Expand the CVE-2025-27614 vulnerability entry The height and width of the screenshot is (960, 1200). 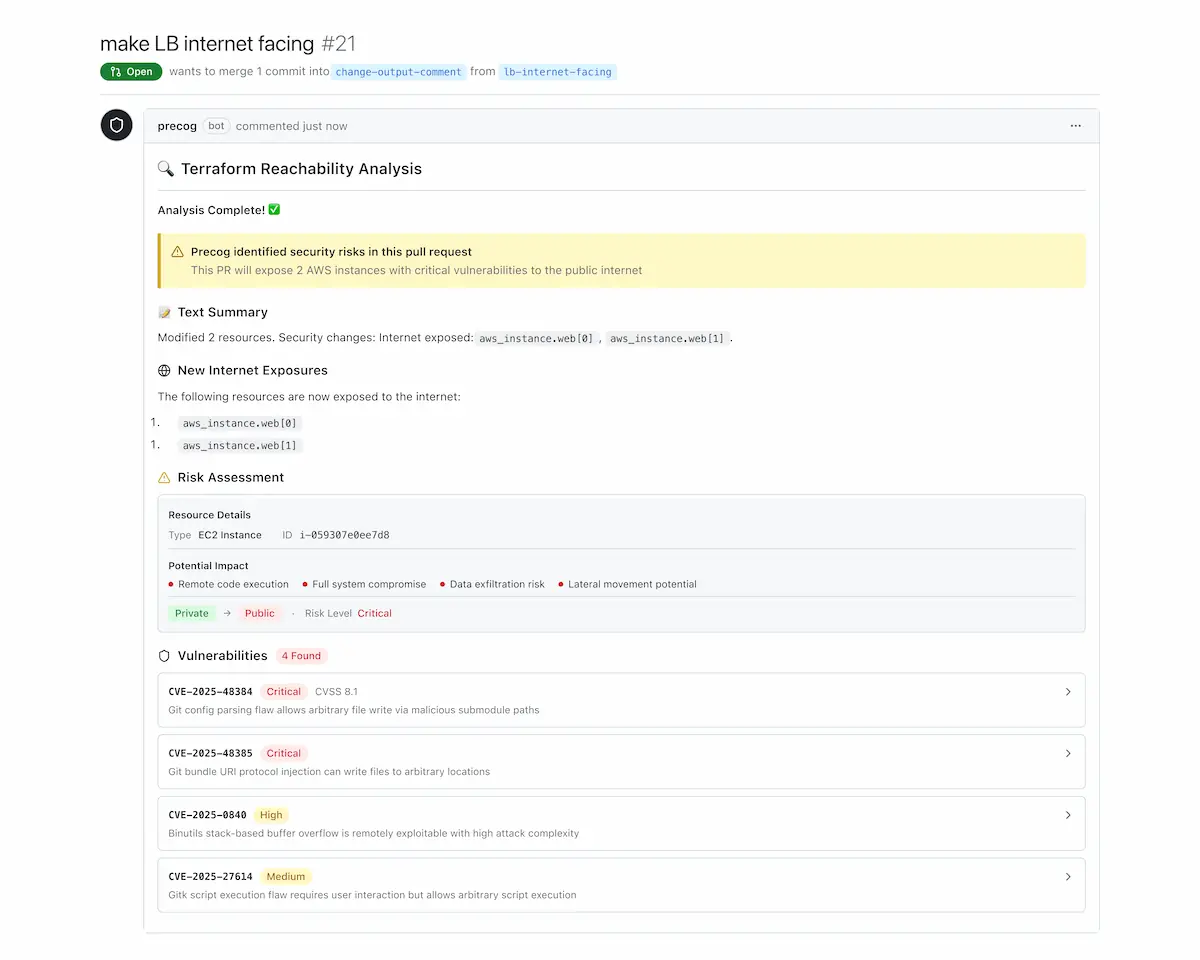pyautogui.click(x=1068, y=876)
